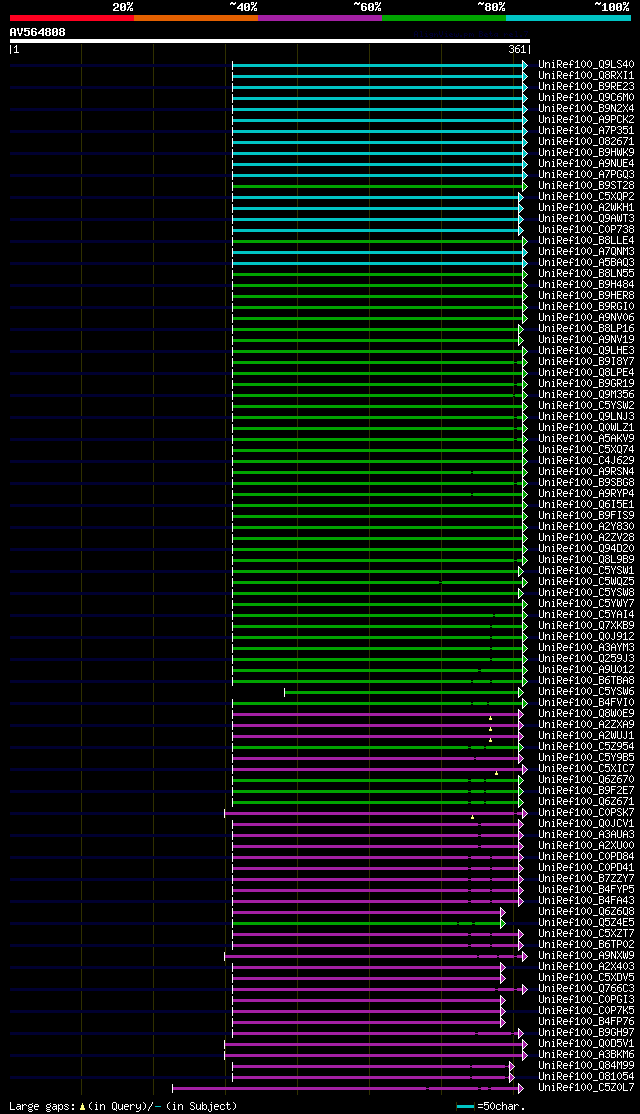Click the cyan alignment bar for UniRef100_A2WKH1
This screenshot has height=1114, width=640.
click(x=377, y=208)
